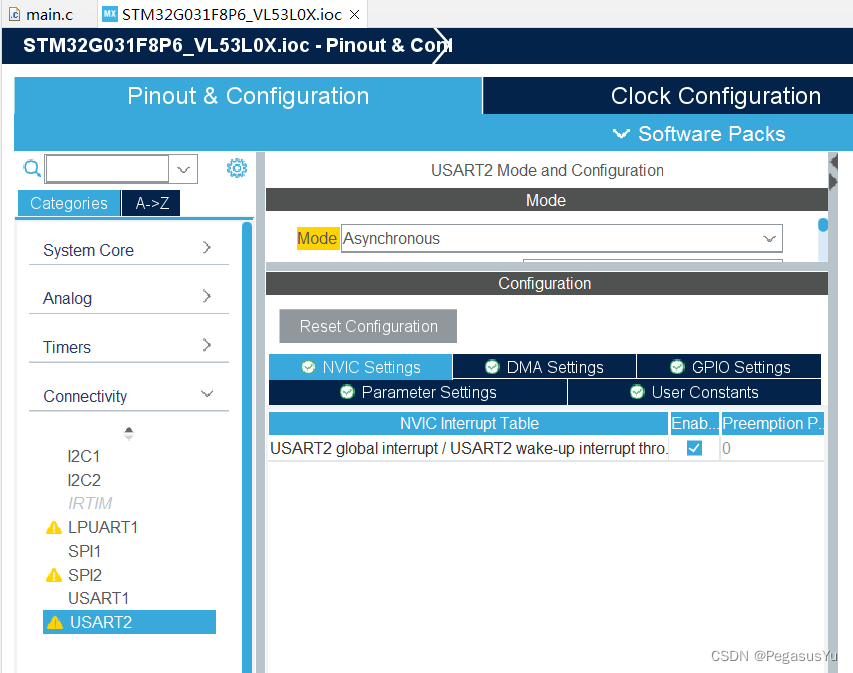Expand the Software Packs menu
The height and width of the screenshot is (673, 853).
point(699,134)
